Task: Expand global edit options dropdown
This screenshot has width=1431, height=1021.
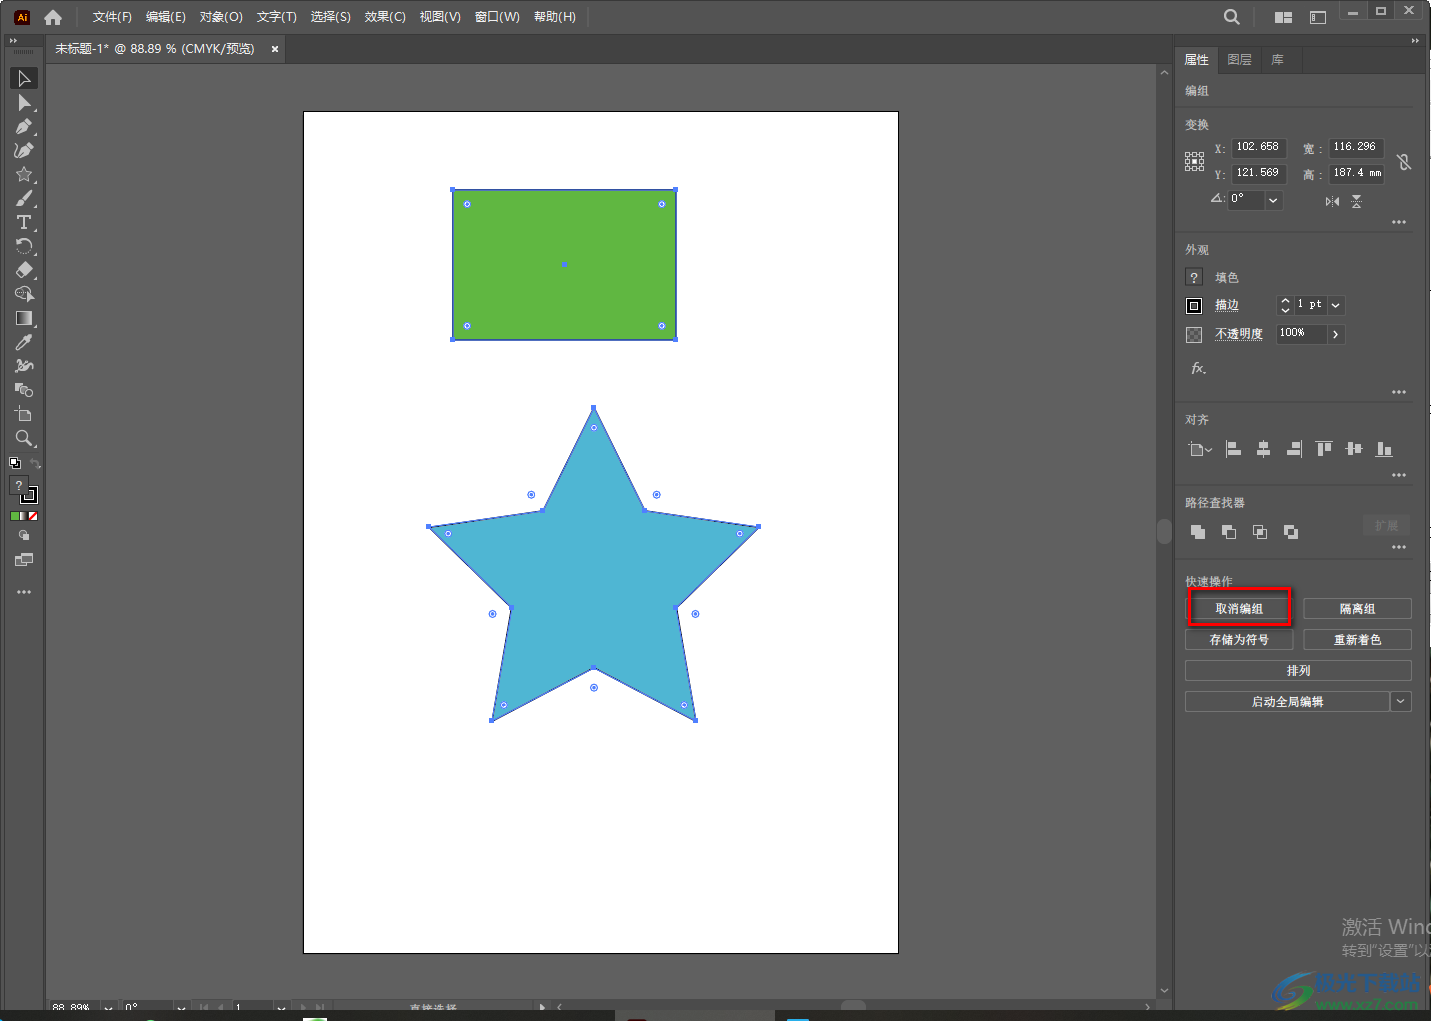Action: tap(1401, 701)
